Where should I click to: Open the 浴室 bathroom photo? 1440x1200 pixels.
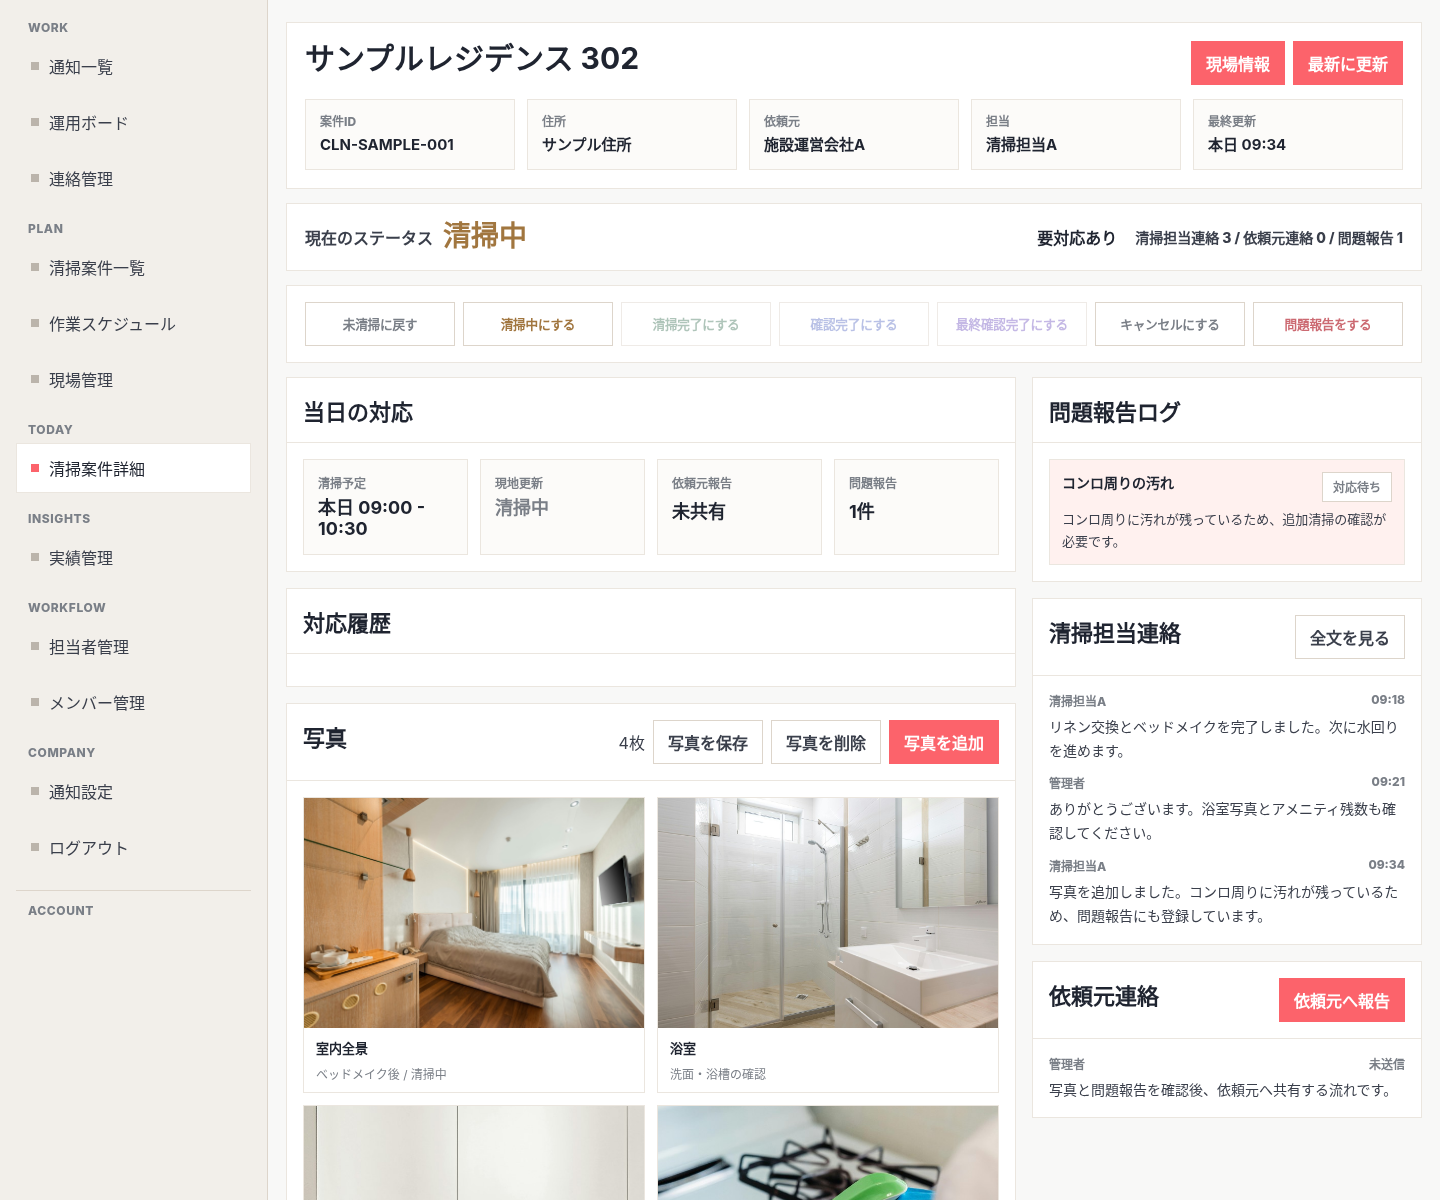click(828, 913)
